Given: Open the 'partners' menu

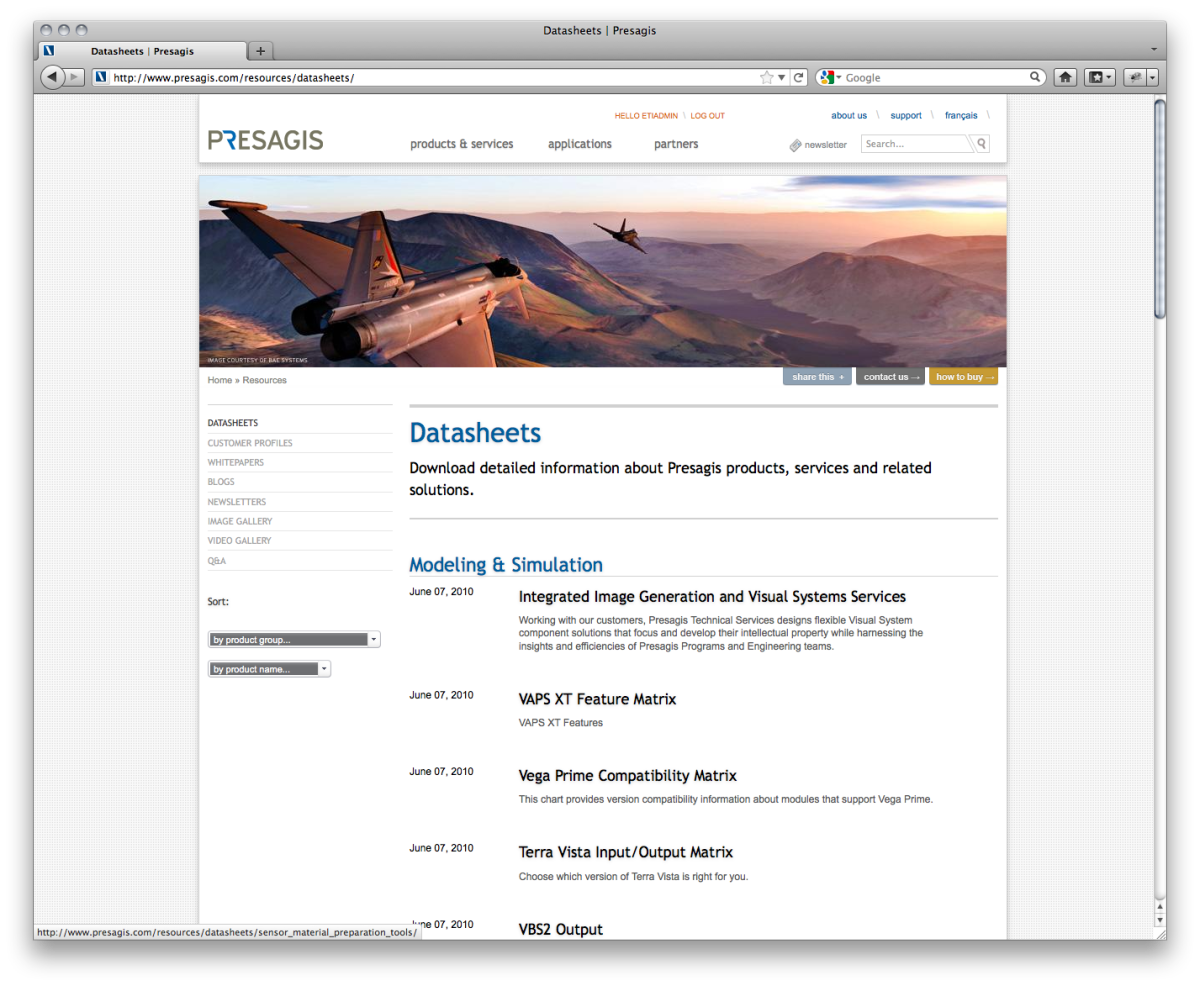Looking at the screenshot, I should pyautogui.click(x=676, y=144).
